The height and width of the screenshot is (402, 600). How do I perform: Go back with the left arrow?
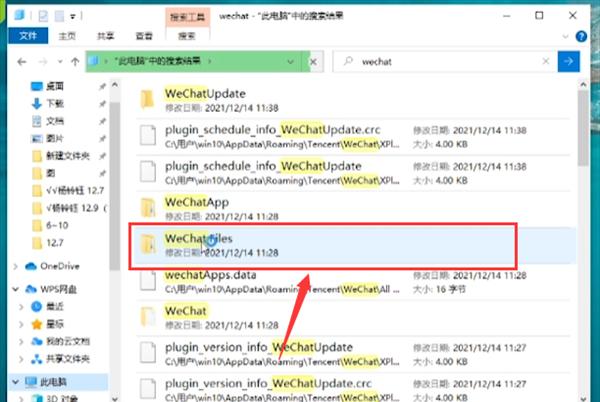[22, 62]
